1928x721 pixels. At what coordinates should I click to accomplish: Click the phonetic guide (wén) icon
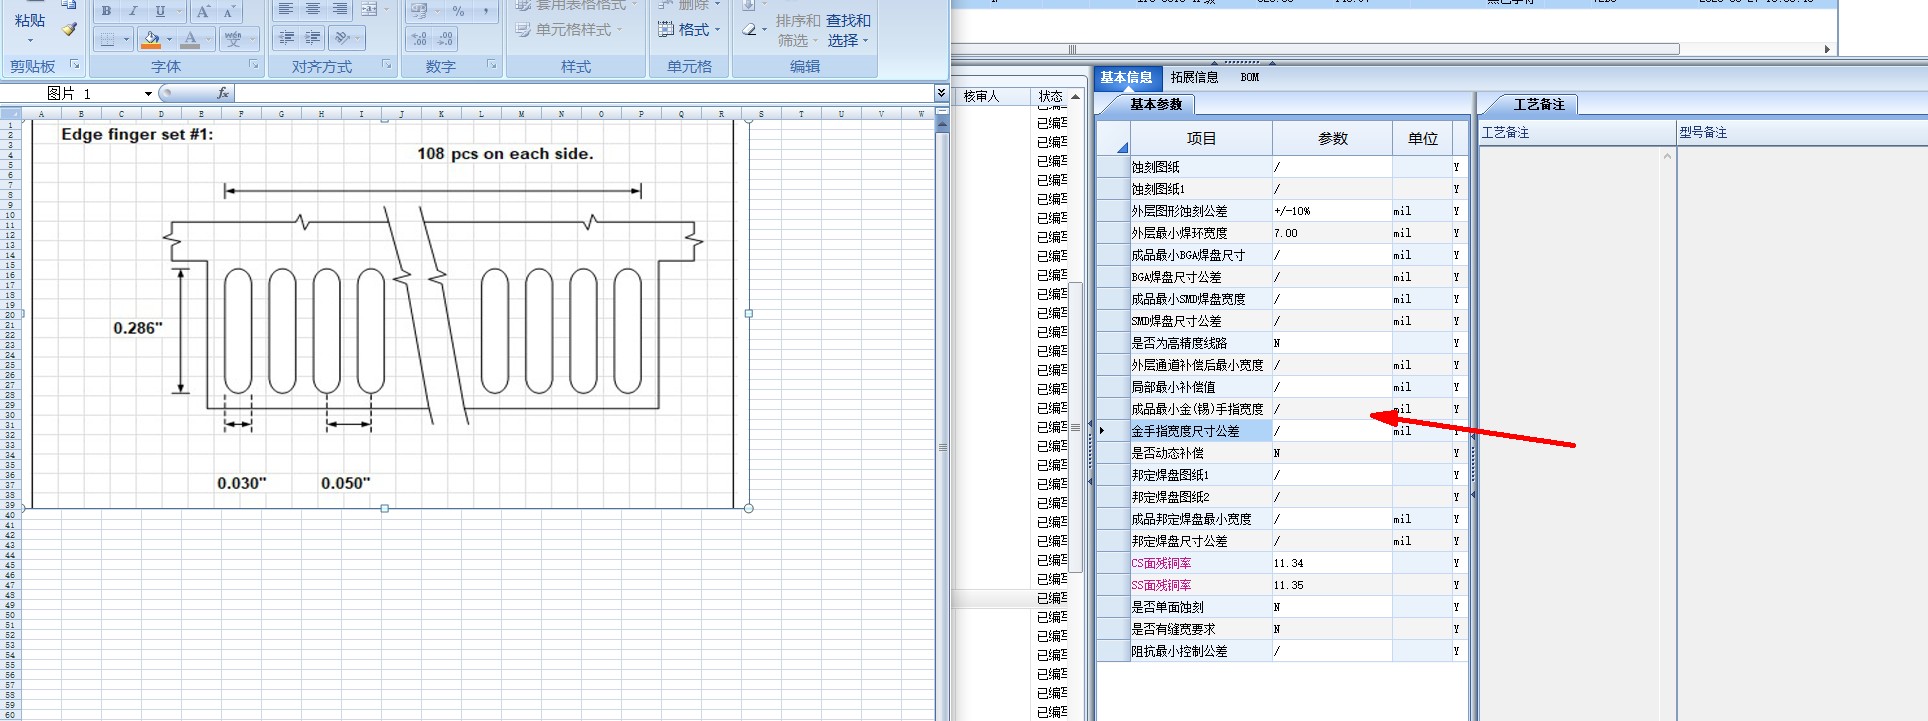pos(233,39)
